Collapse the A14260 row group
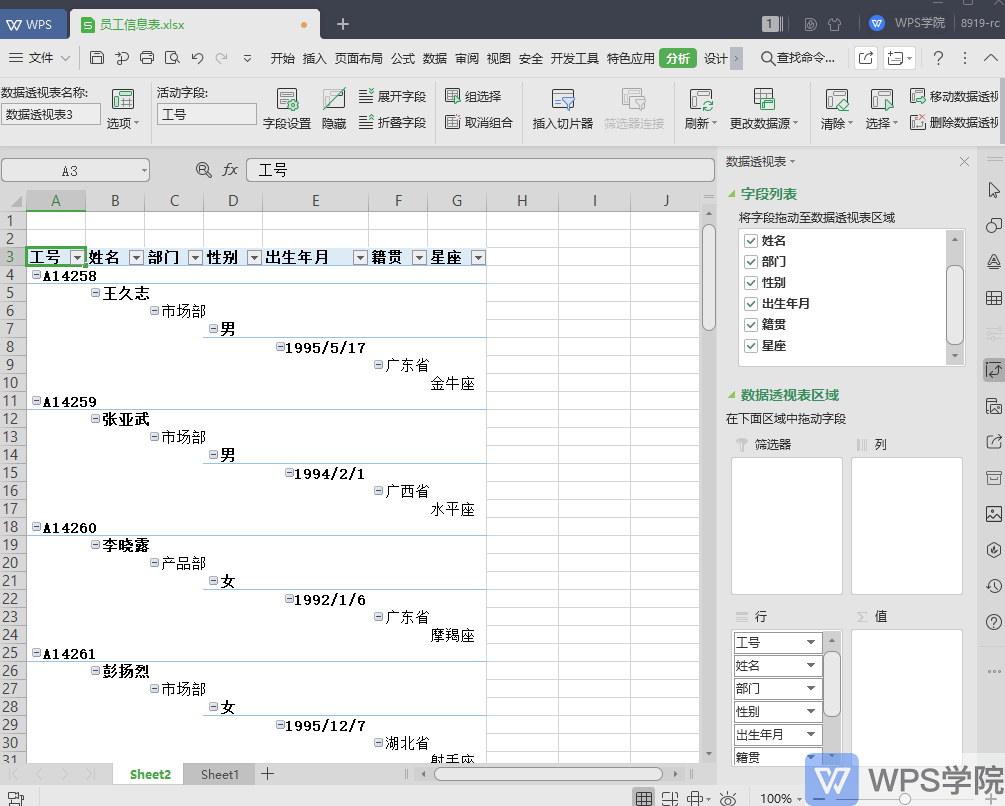This screenshot has width=1005, height=806. (x=37, y=527)
